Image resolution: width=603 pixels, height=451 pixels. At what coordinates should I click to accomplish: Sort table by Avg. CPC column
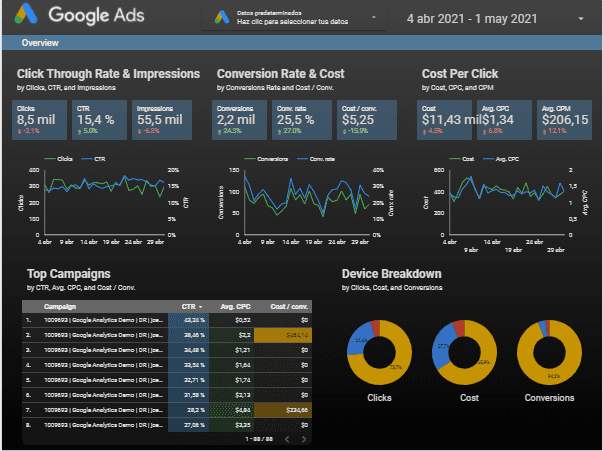[235, 307]
